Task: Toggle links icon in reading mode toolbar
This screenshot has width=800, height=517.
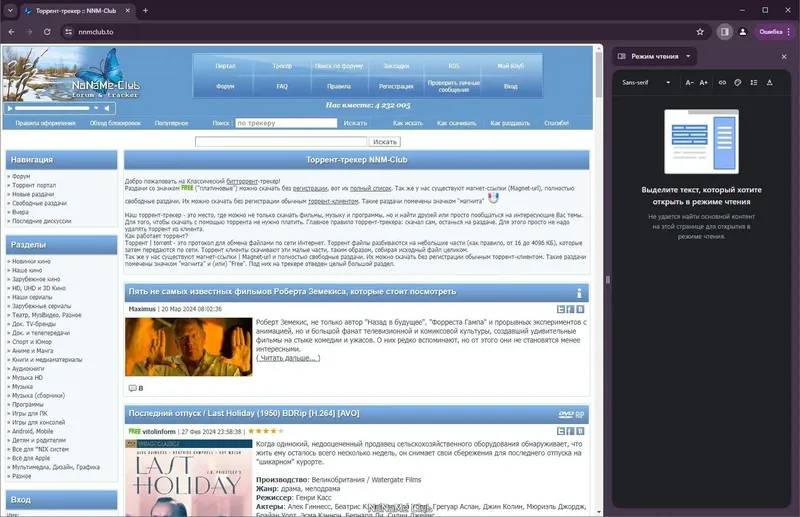Action: [x=722, y=83]
